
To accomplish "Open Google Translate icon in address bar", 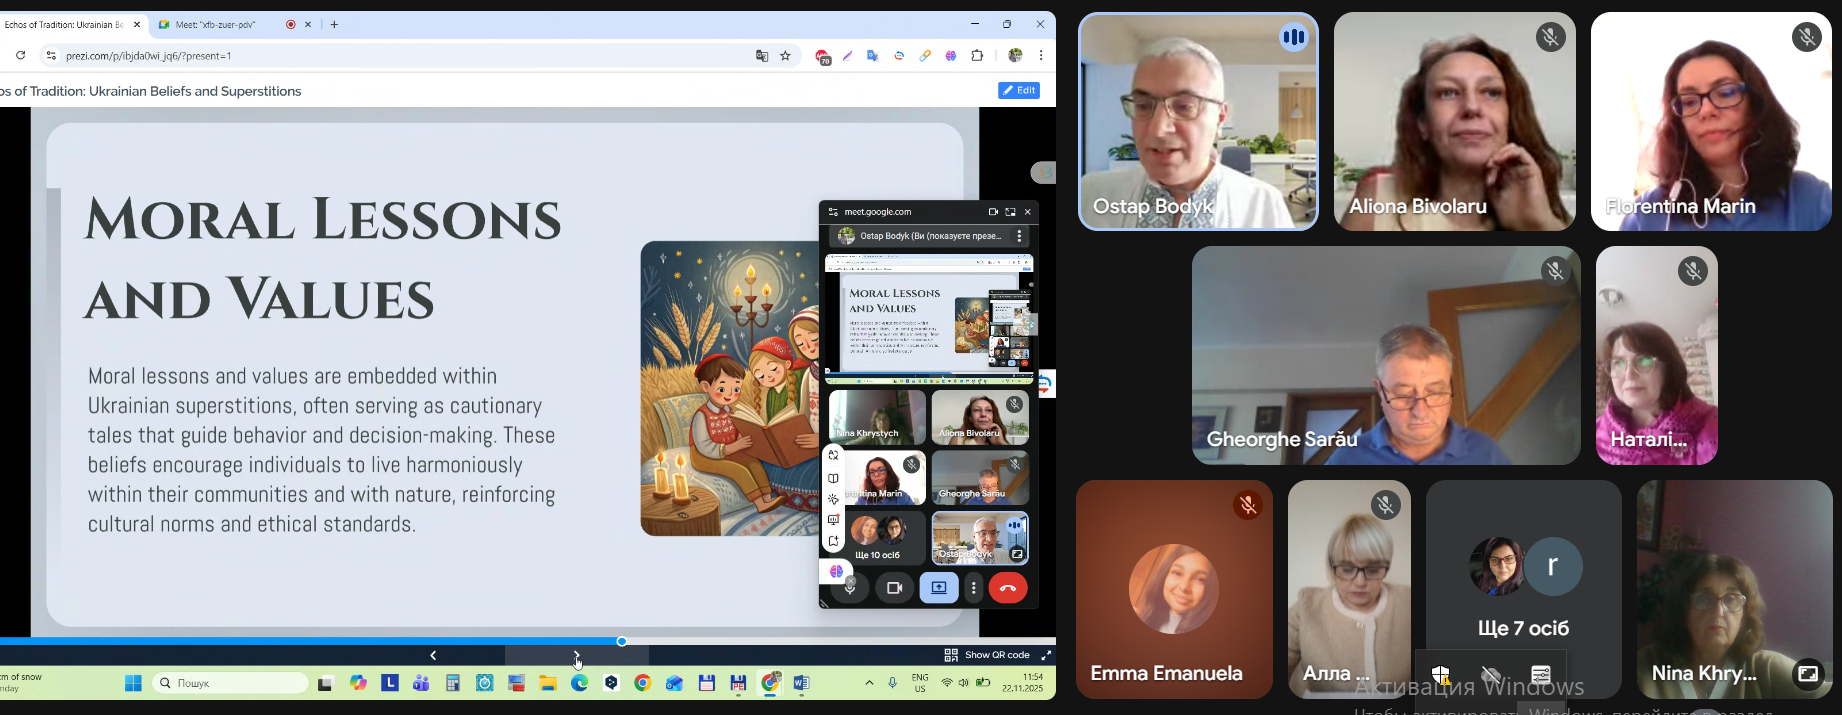I will [x=762, y=56].
